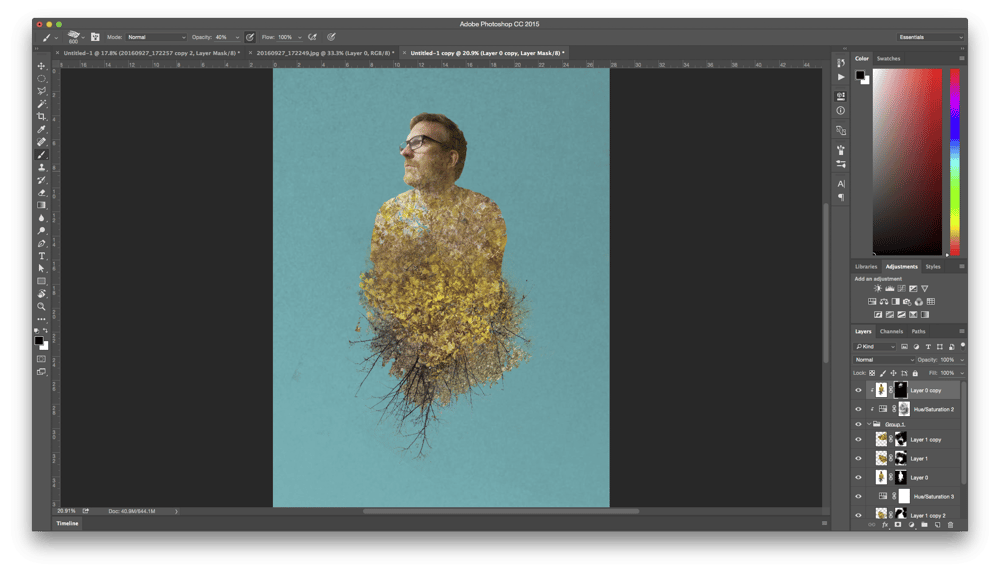The image size is (1000, 575).
Task: Select the Clone Stamp tool
Action: pos(41,168)
